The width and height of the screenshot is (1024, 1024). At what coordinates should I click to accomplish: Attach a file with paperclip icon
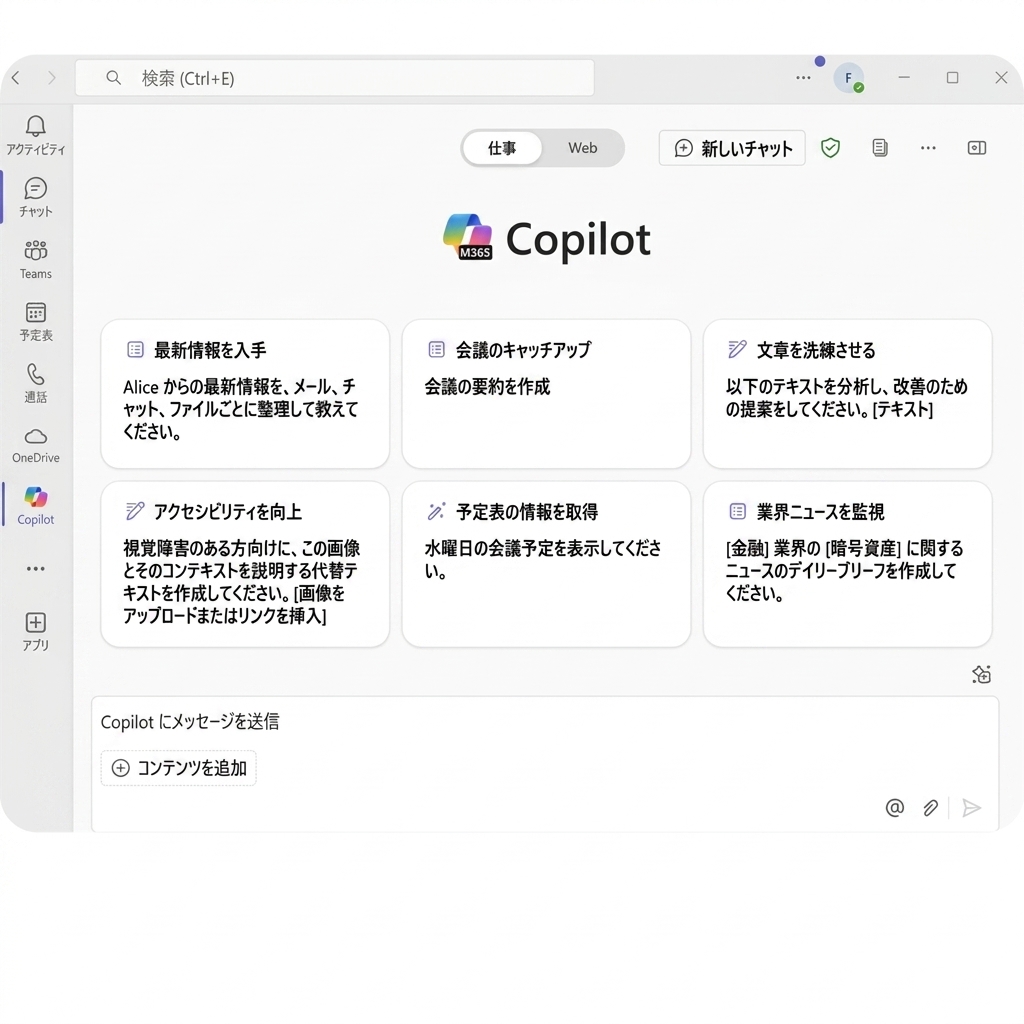click(931, 808)
